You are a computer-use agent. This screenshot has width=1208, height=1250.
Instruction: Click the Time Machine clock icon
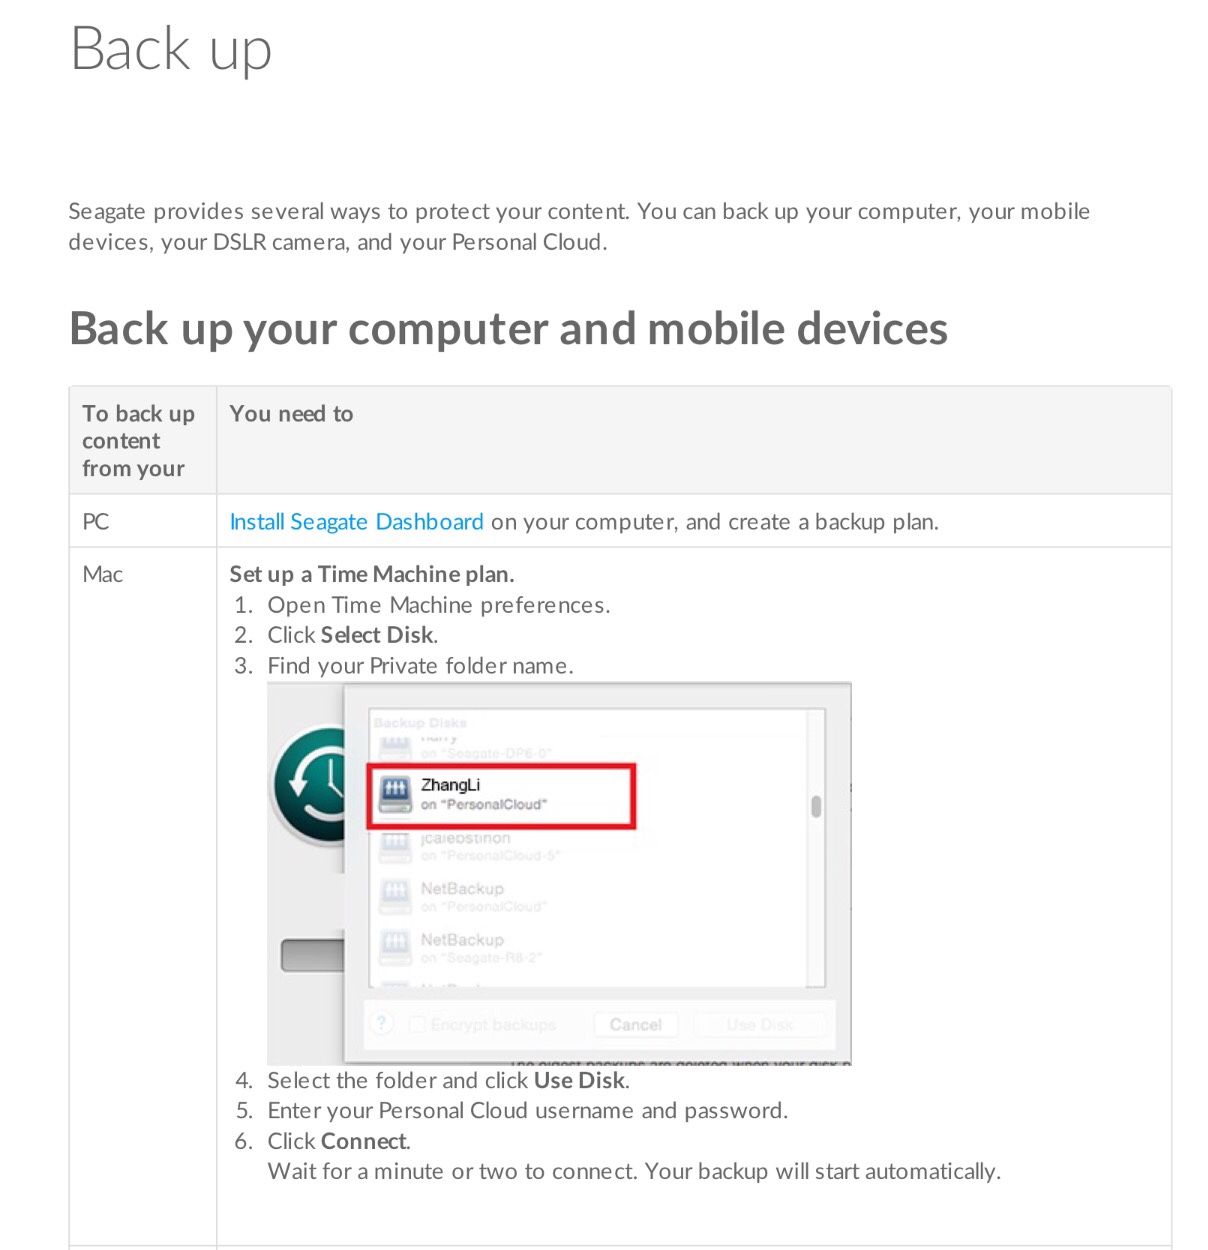coord(308,784)
